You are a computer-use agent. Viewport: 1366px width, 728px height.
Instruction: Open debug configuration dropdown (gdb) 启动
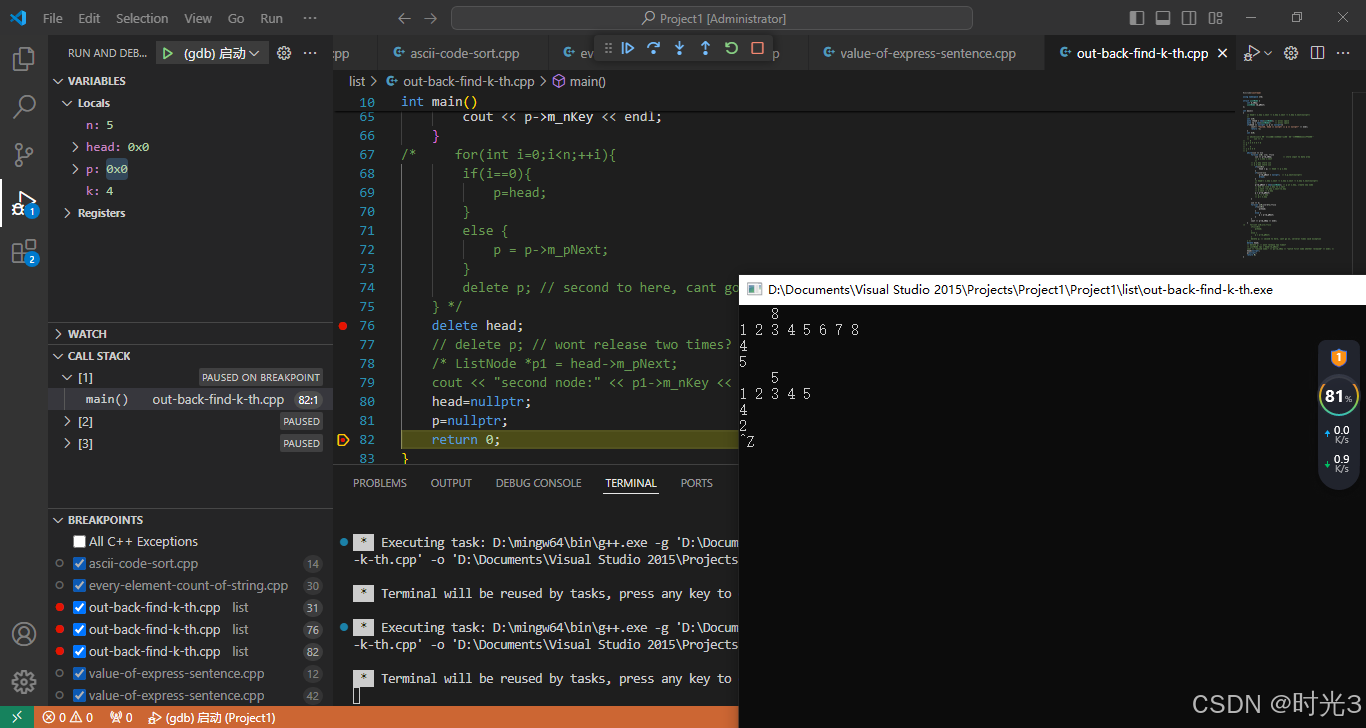[x=222, y=53]
